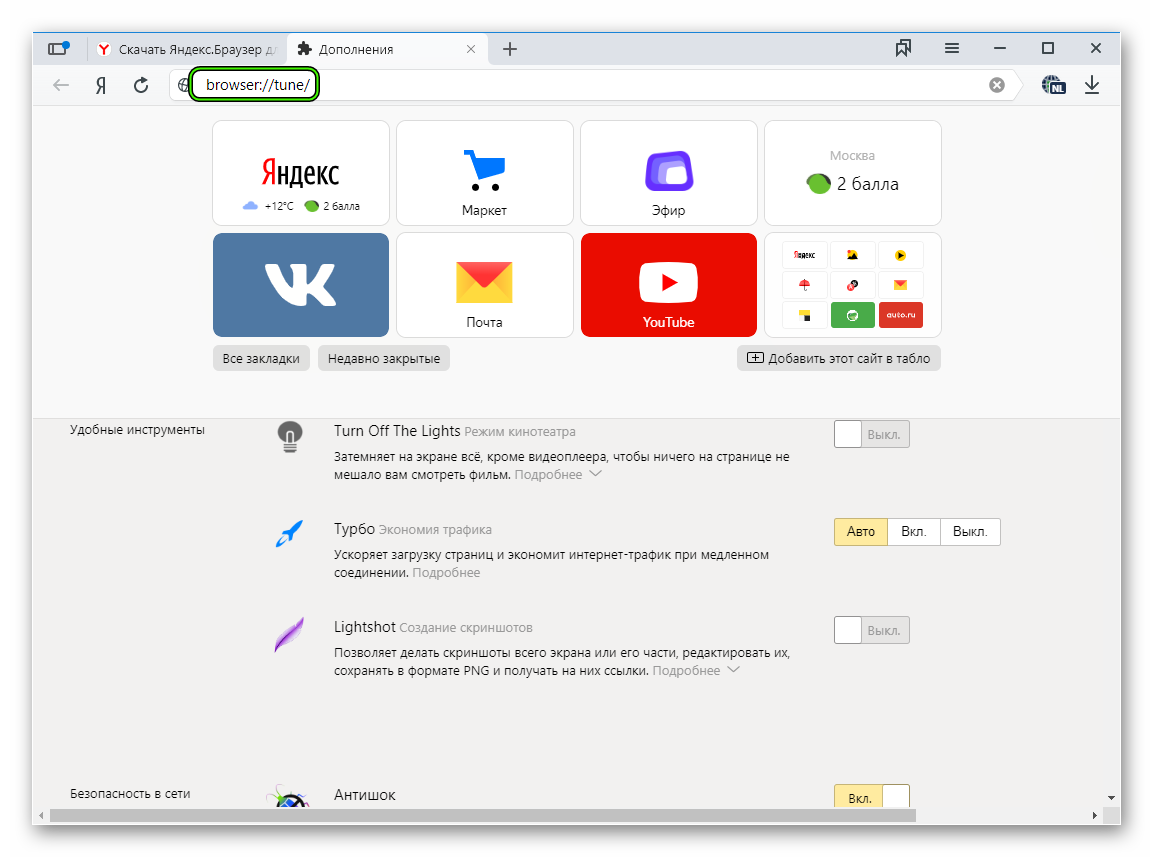This screenshot has width=1153, height=857.
Task: Select the small yellow-black square icon
Action: (804, 315)
